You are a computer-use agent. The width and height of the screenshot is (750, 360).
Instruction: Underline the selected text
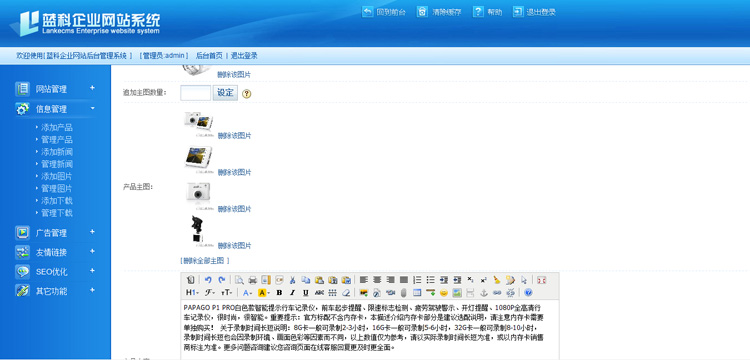pos(305,293)
